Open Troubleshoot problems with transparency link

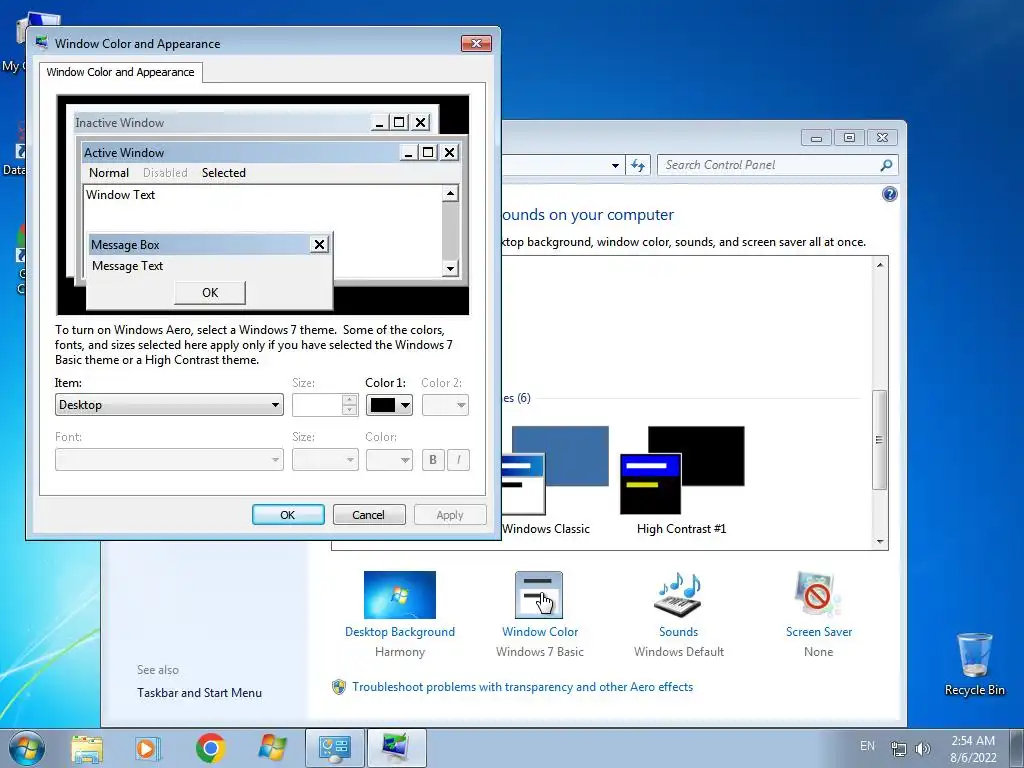point(522,687)
